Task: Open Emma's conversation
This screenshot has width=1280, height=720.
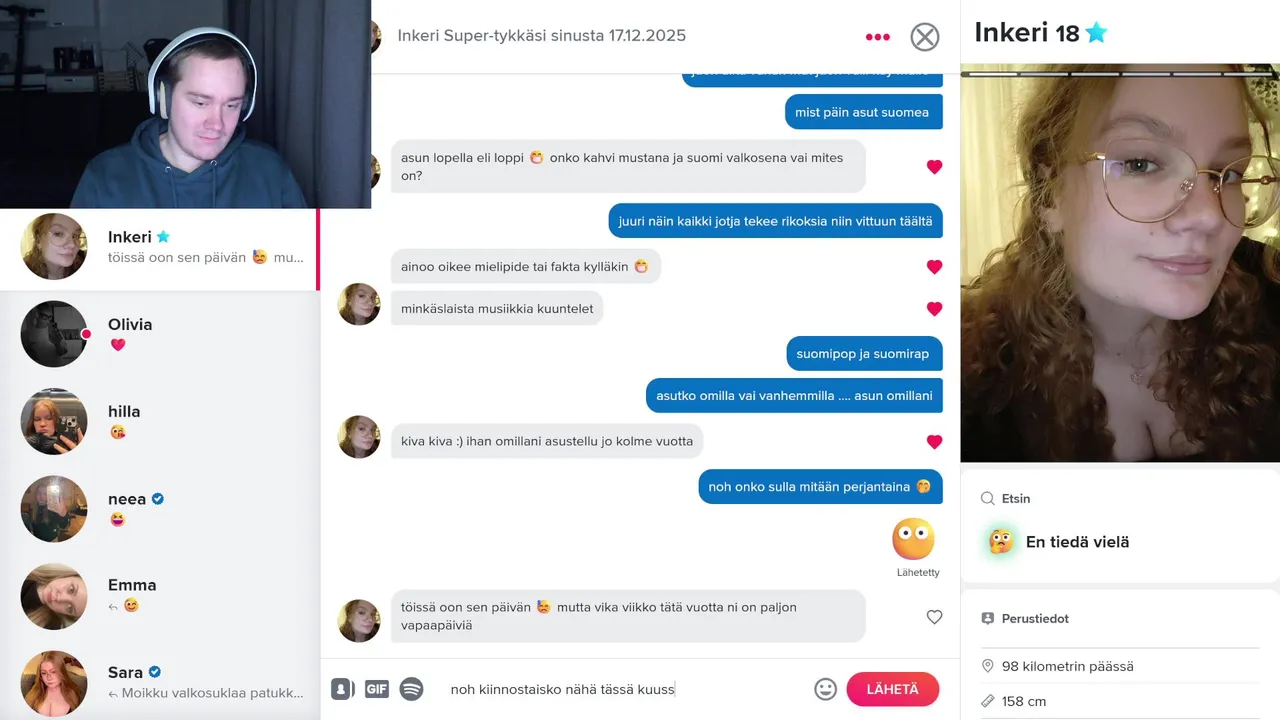Action: 160,595
